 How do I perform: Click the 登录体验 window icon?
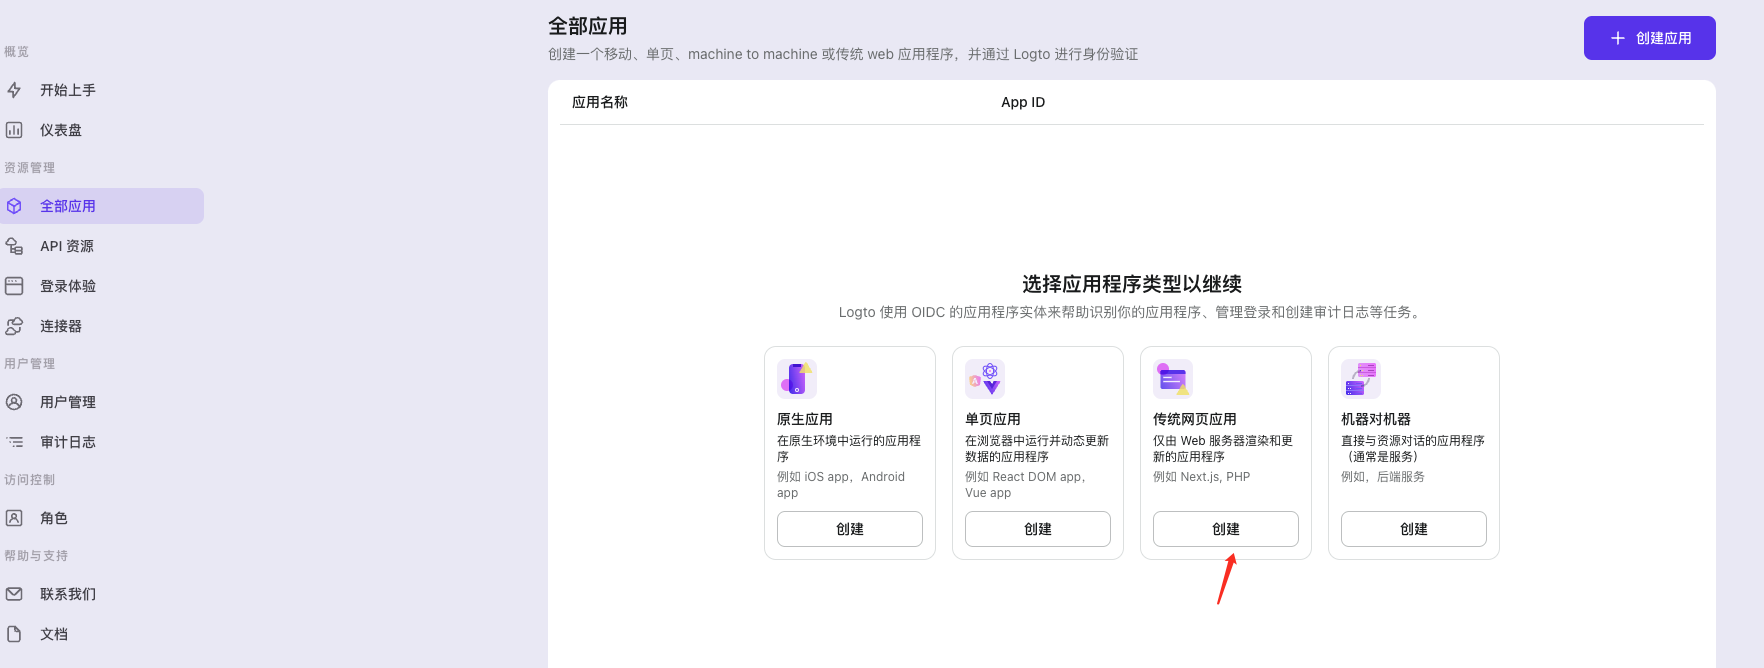click(14, 286)
